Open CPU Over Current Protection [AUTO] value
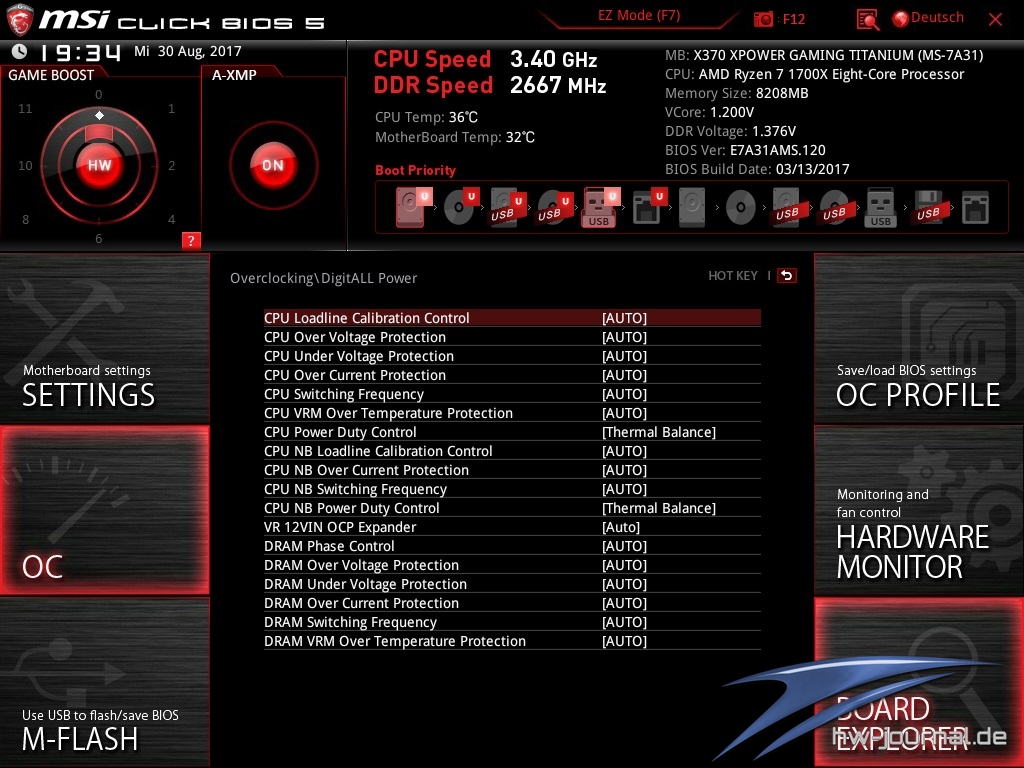1024x768 pixels. point(624,375)
